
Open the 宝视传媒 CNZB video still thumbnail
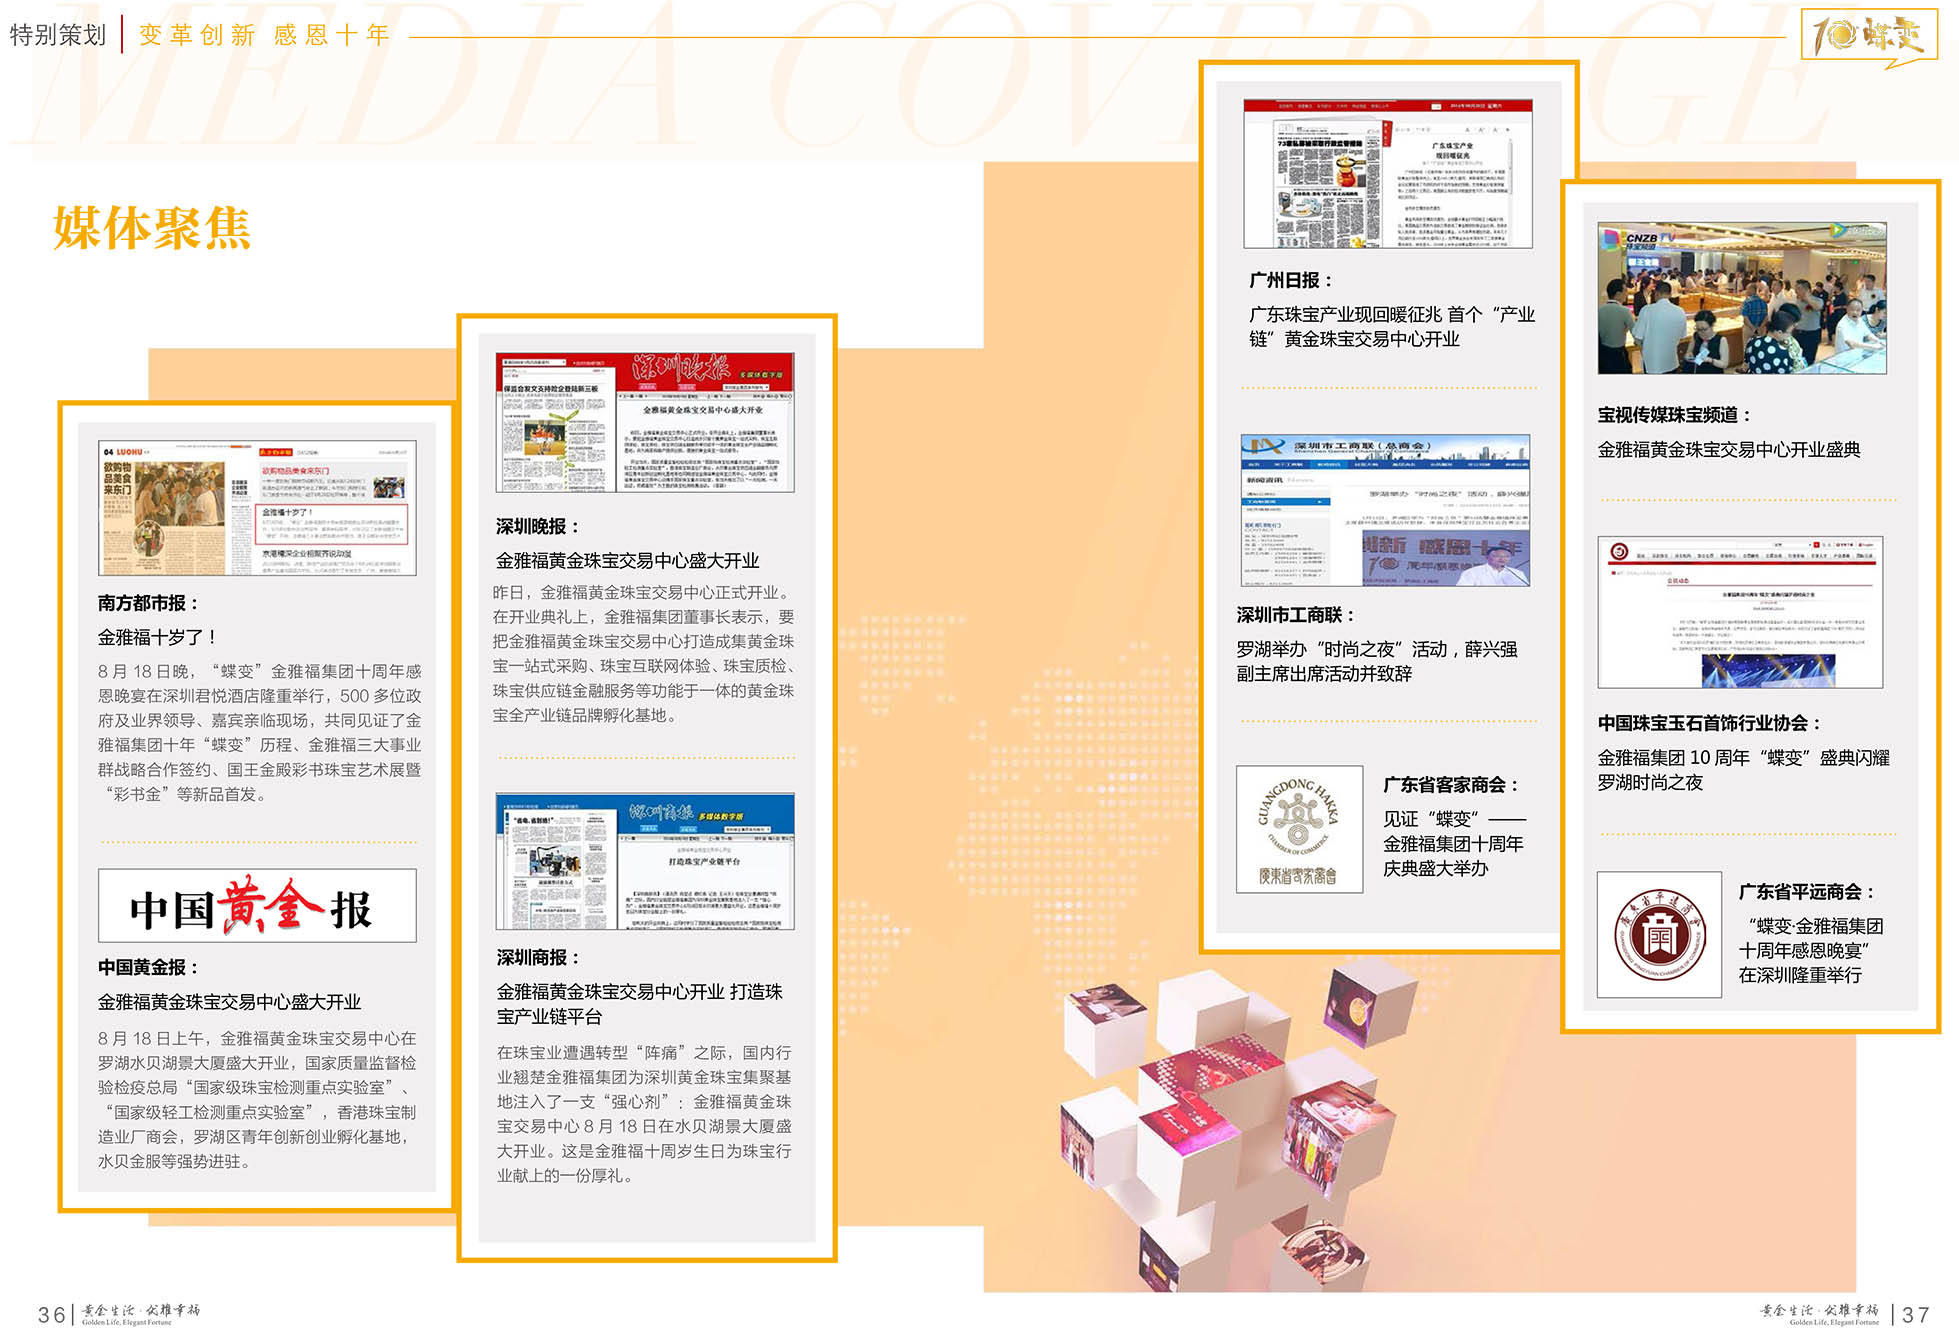click(1742, 298)
